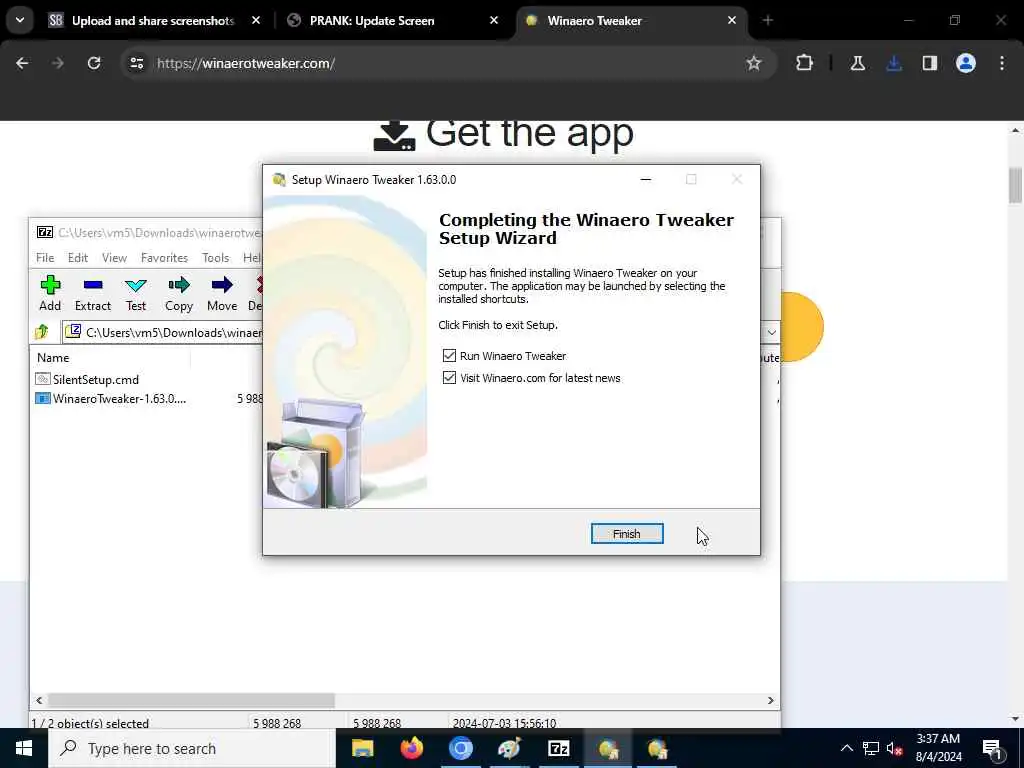Open the notification center icon
This screenshot has height=768, width=1024.
pyautogui.click(x=993, y=748)
